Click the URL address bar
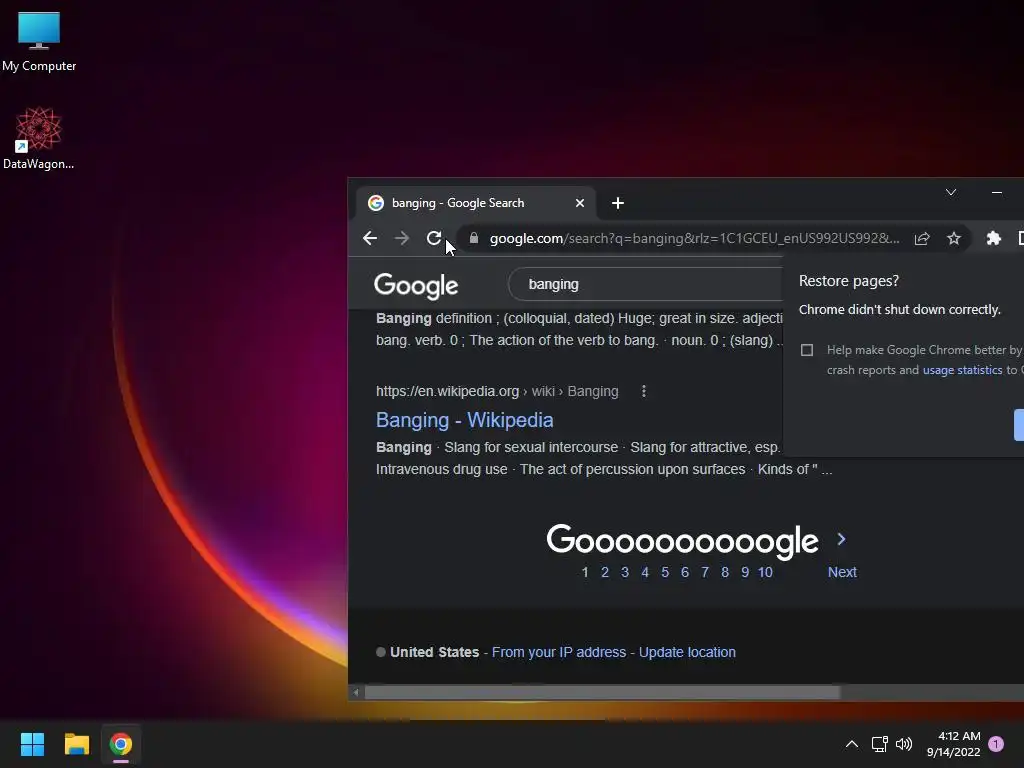Viewport: 1024px width, 768px height. [x=694, y=238]
